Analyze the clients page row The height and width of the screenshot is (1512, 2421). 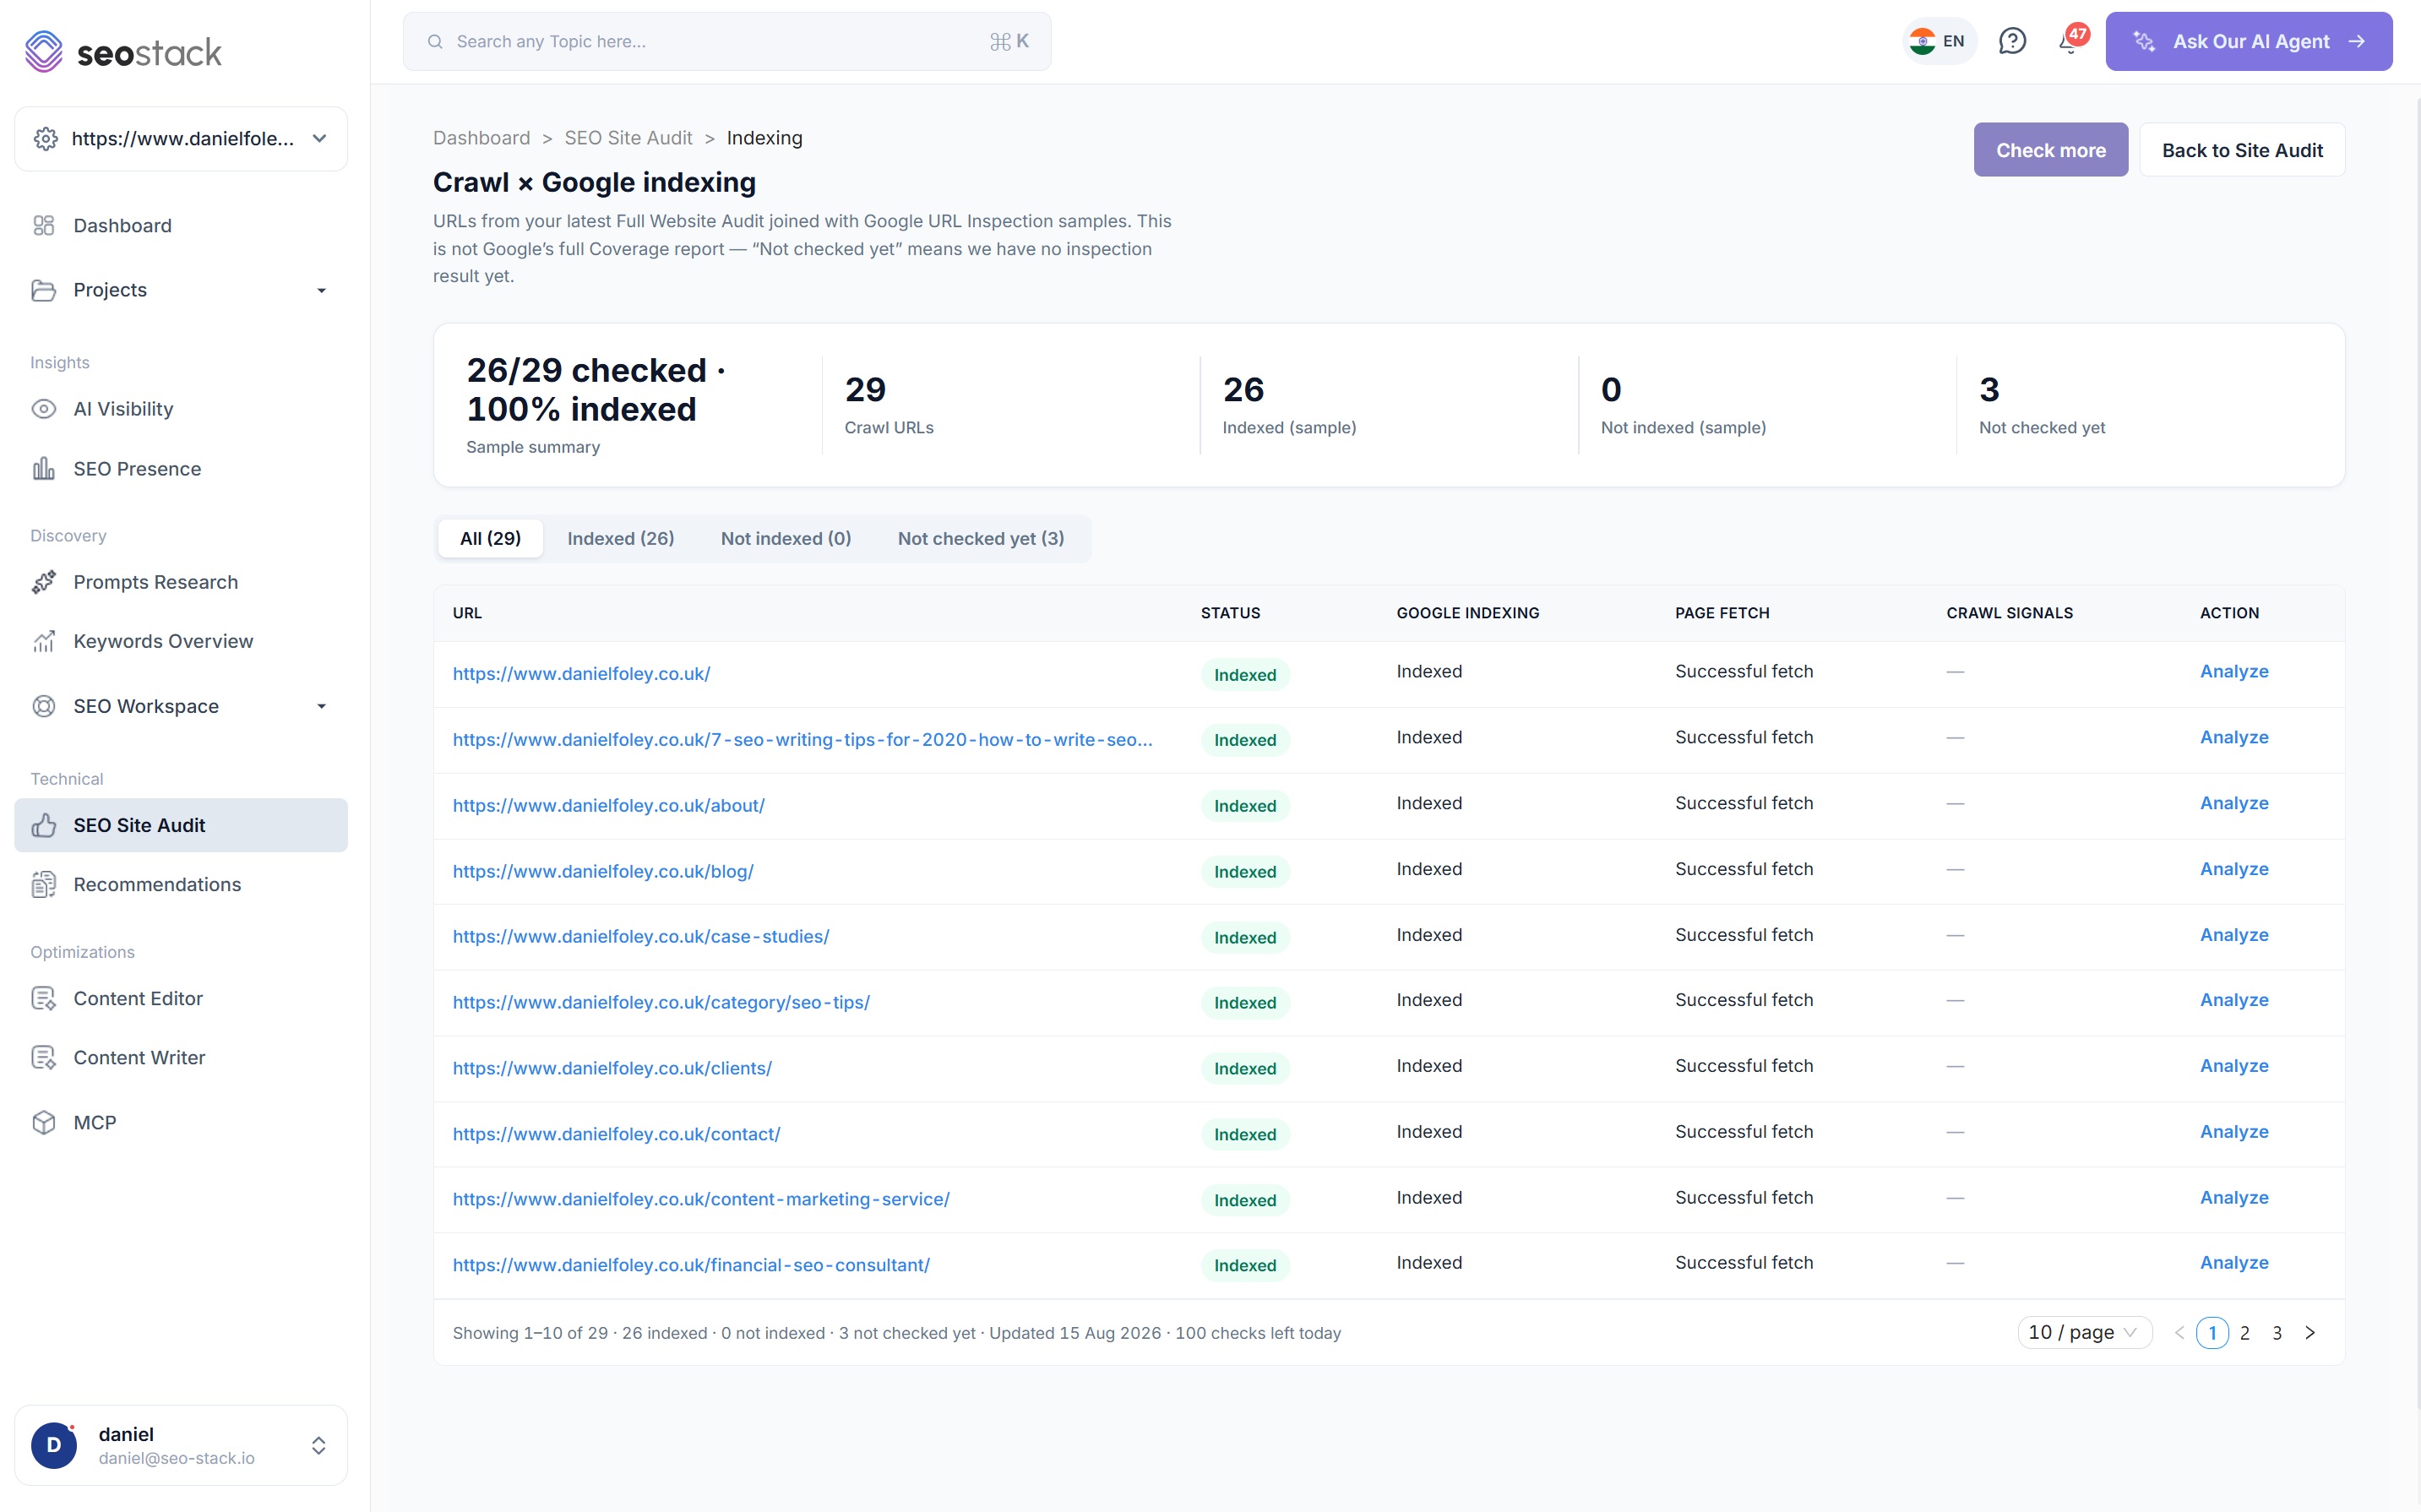[x=2234, y=1066]
